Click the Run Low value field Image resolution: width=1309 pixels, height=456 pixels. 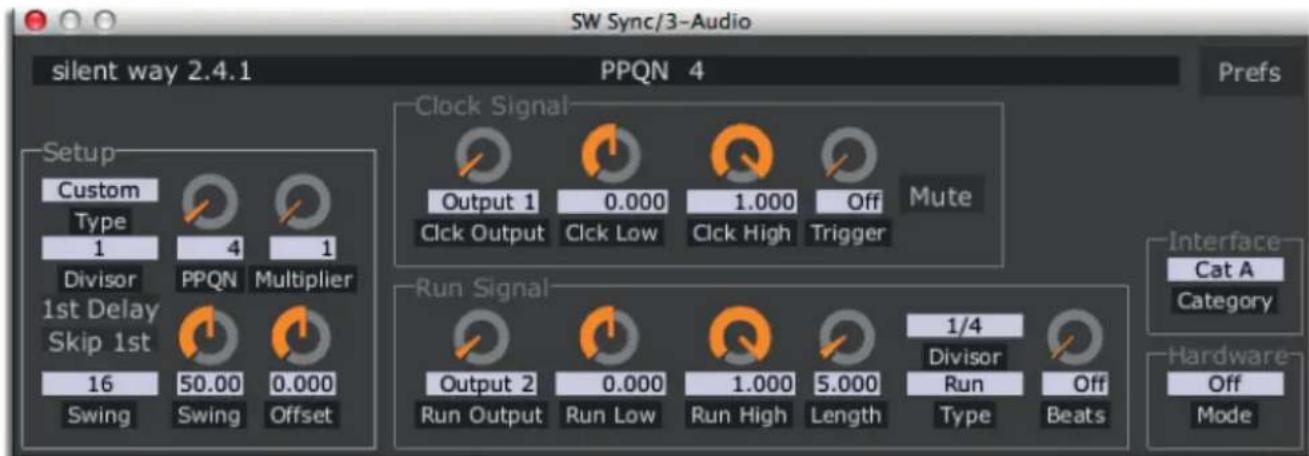(x=612, y=384)
